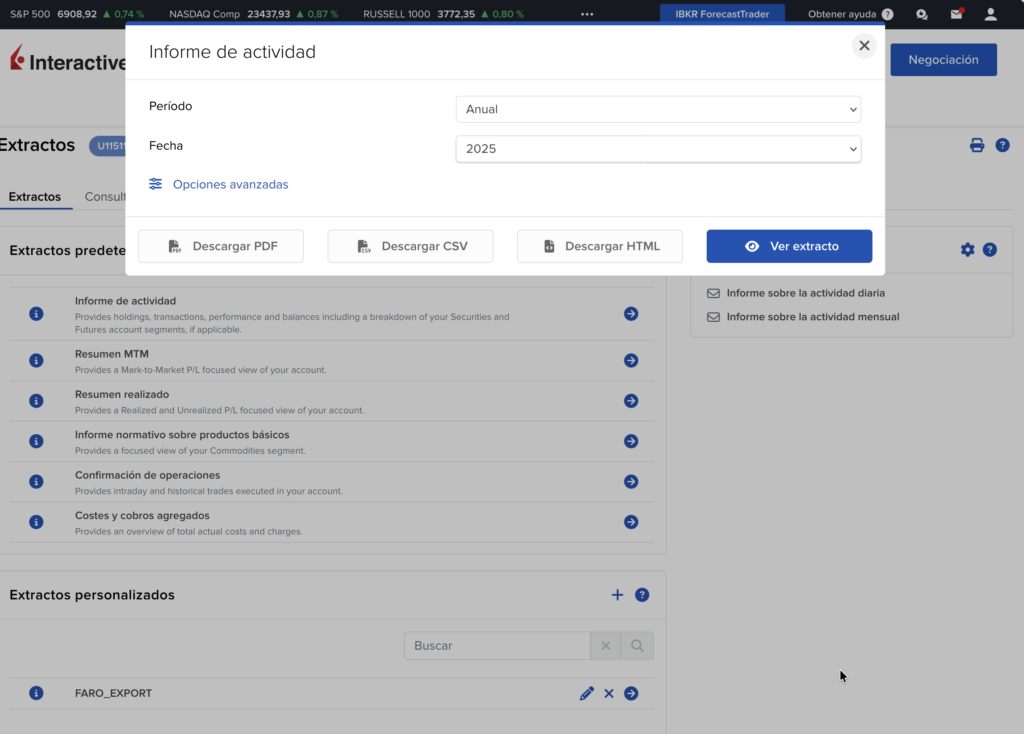The width and height of the screenshot is (1024, 734).
Task: Click the Ver extracto button
Action: 789,246
